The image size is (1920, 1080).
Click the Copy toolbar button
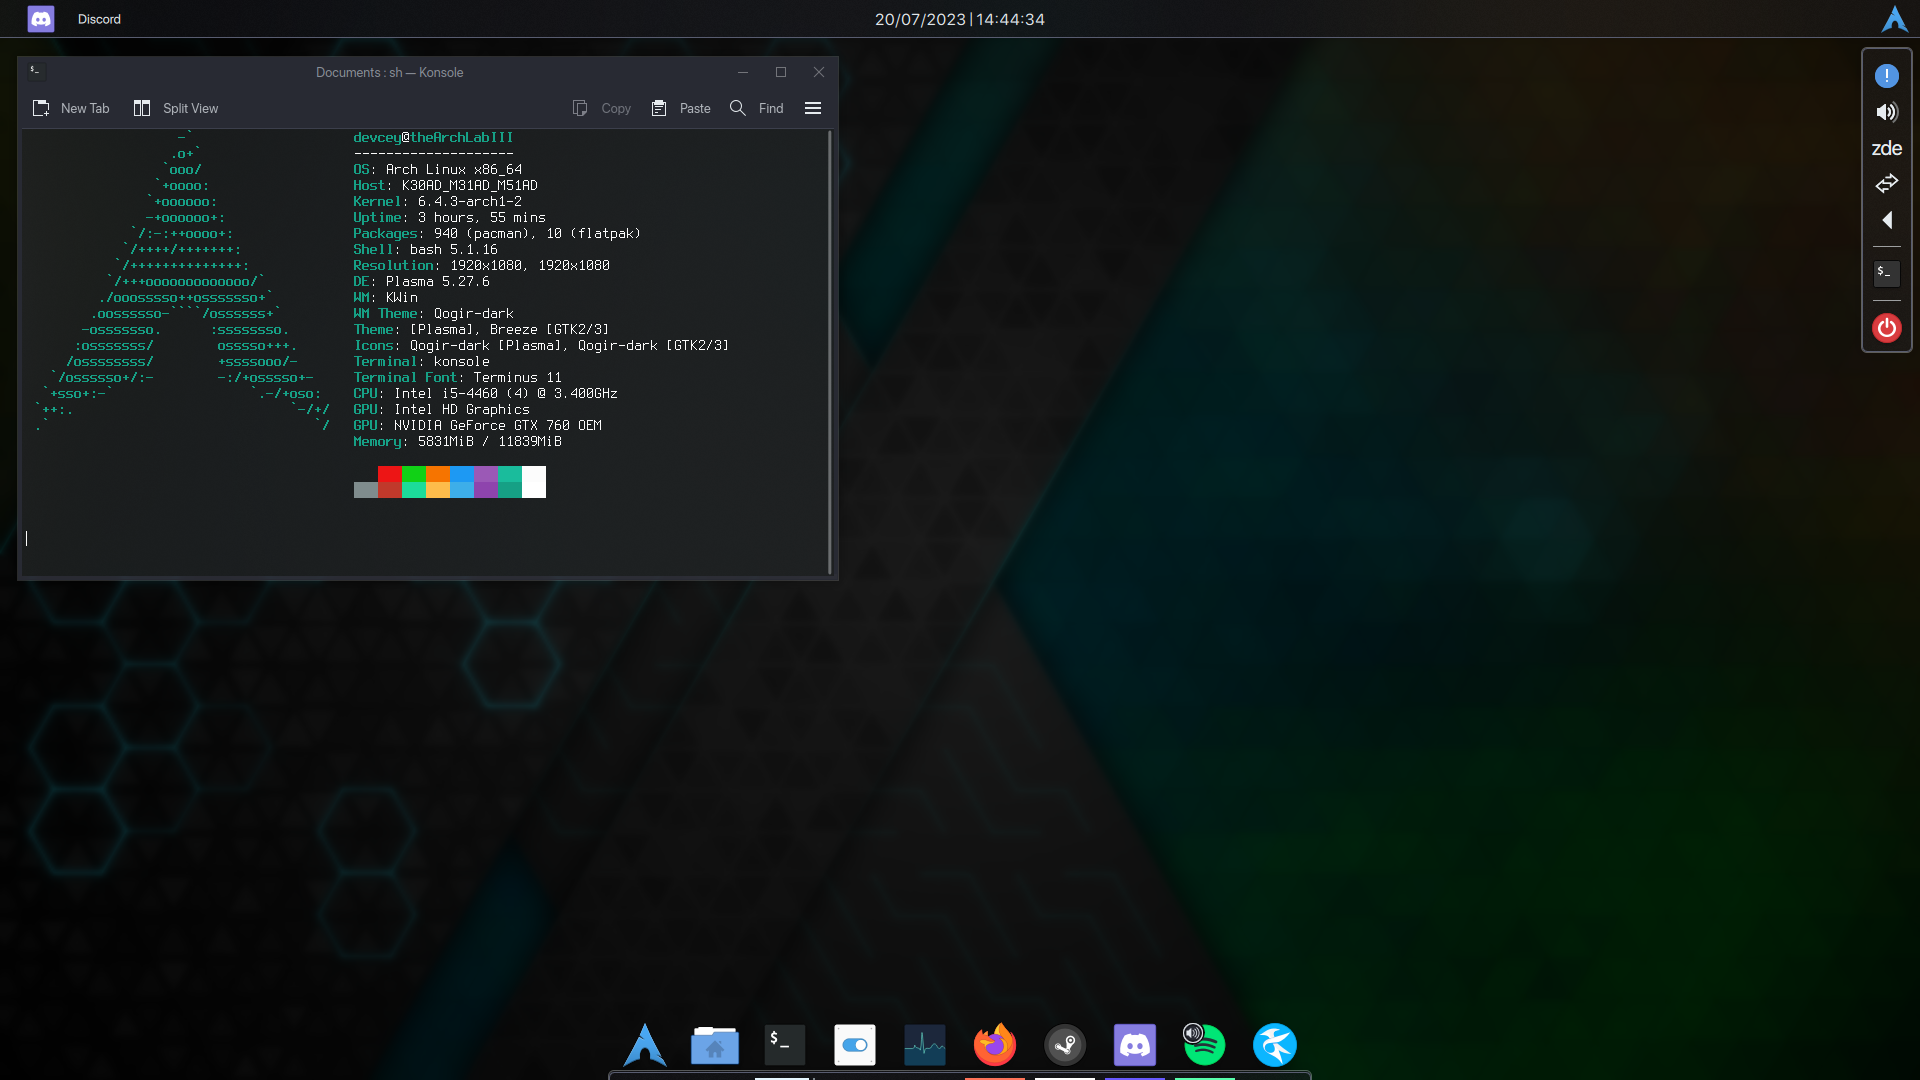point(602,108)
